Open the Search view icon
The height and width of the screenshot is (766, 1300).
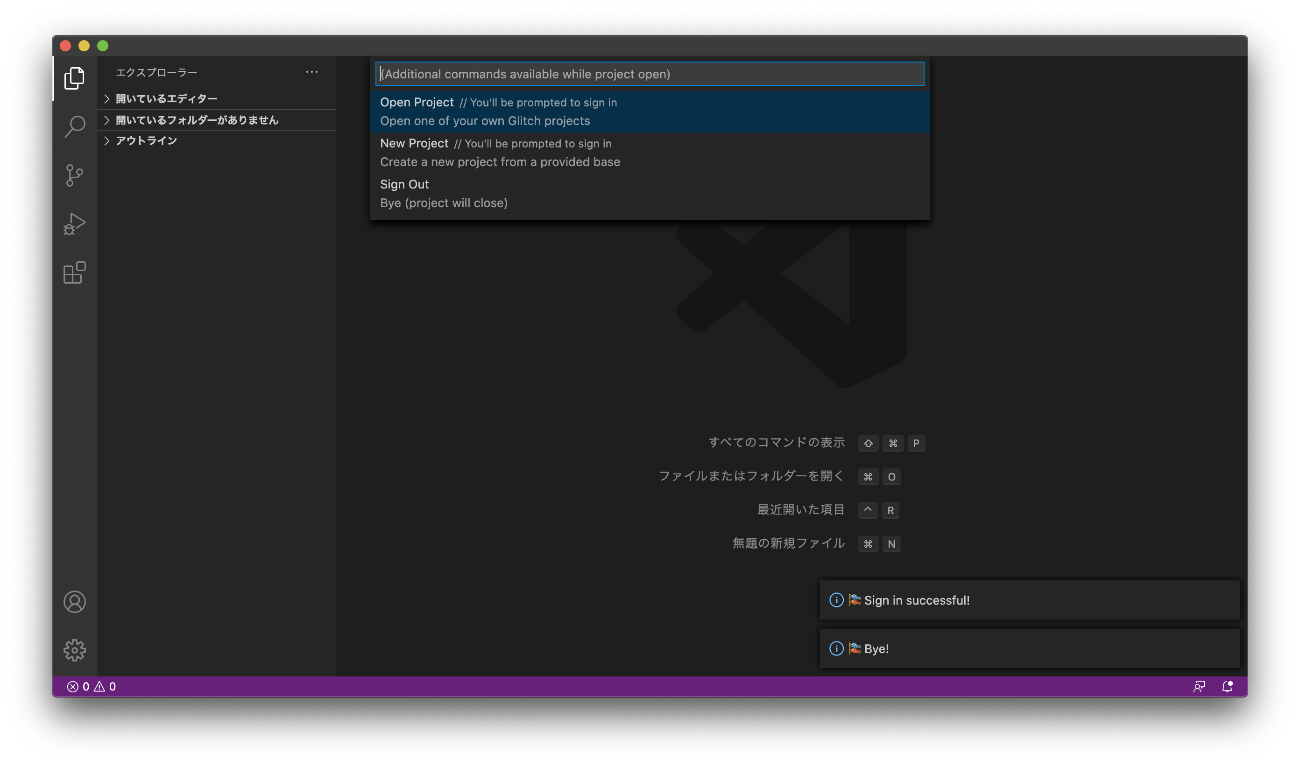coord(74,127)
